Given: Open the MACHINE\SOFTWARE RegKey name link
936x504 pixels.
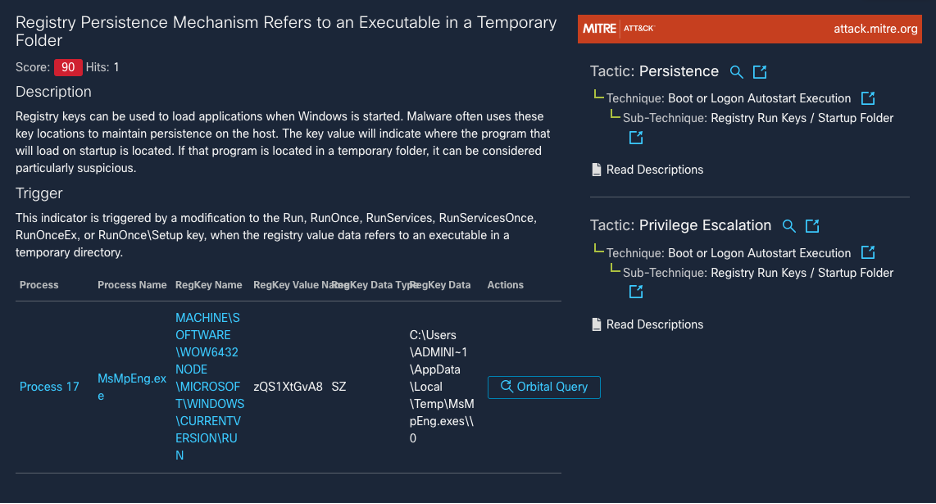Looking at the screenshot, I should point(206,386).
